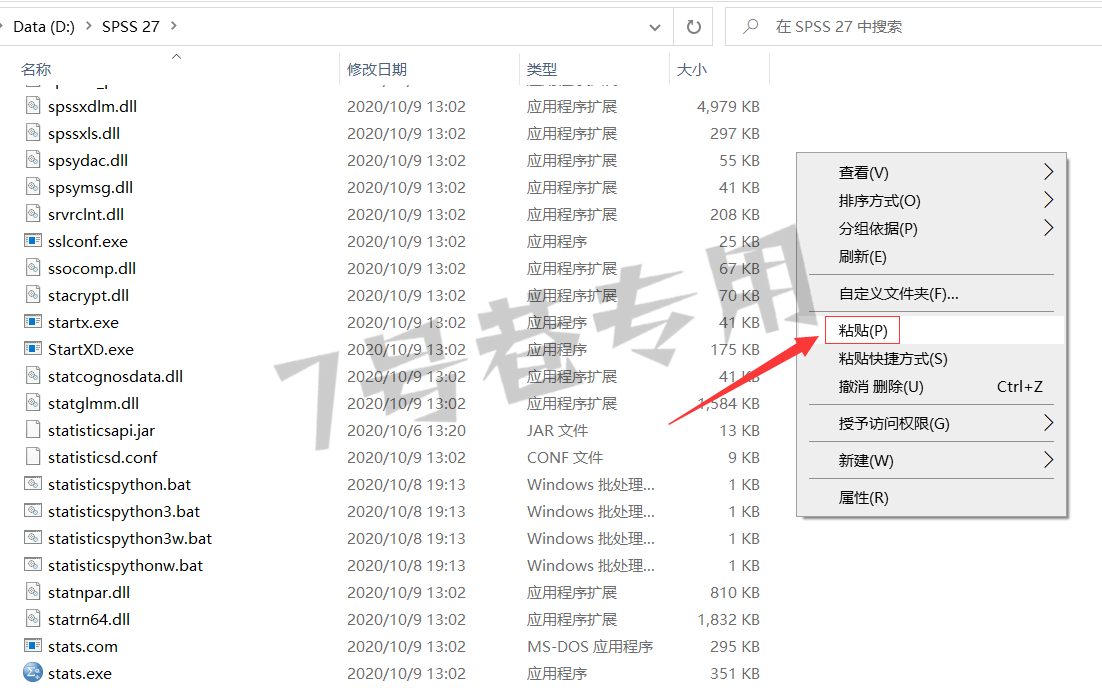
Task: Click the spsydac.dll file icon
Action: [33, 160]
